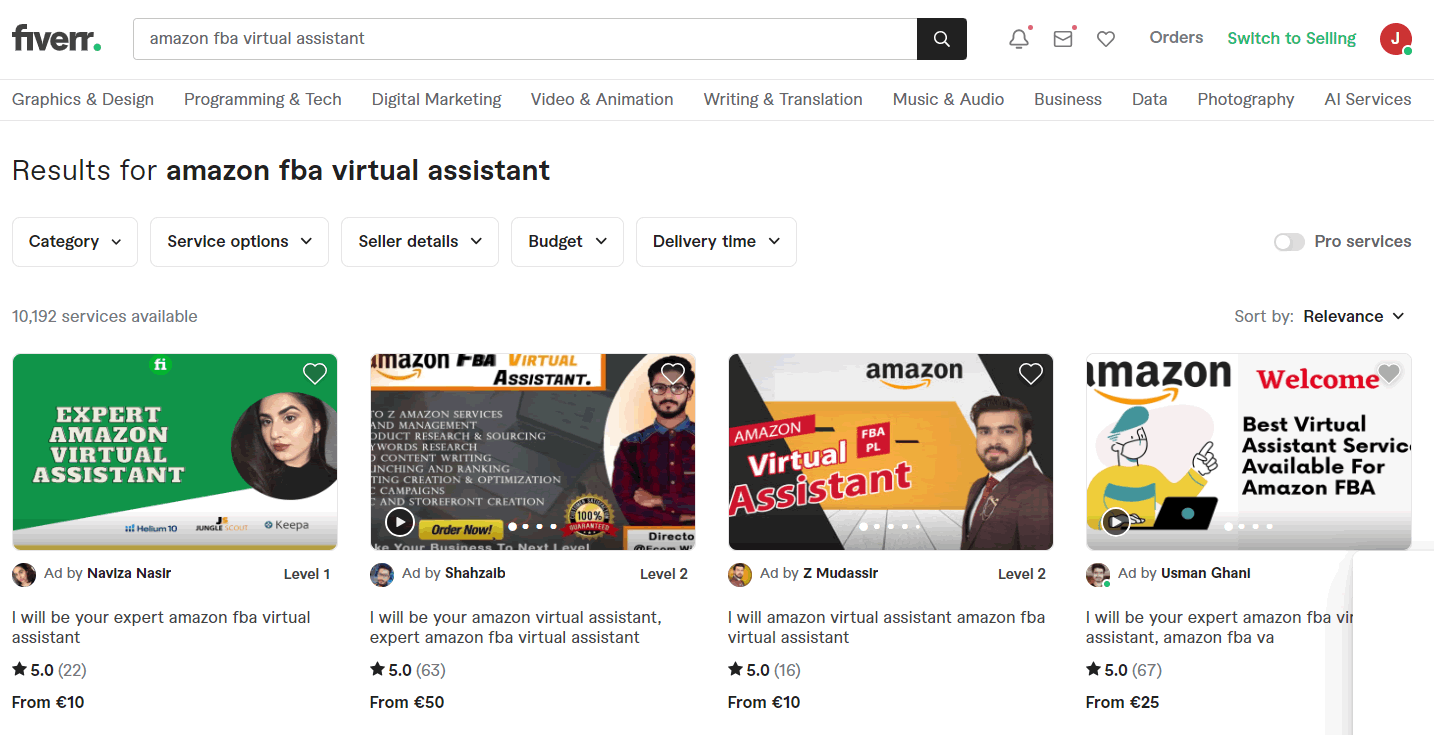
Task: Open Photography category
Action: pyautogui.click(x=1246, y=99)
